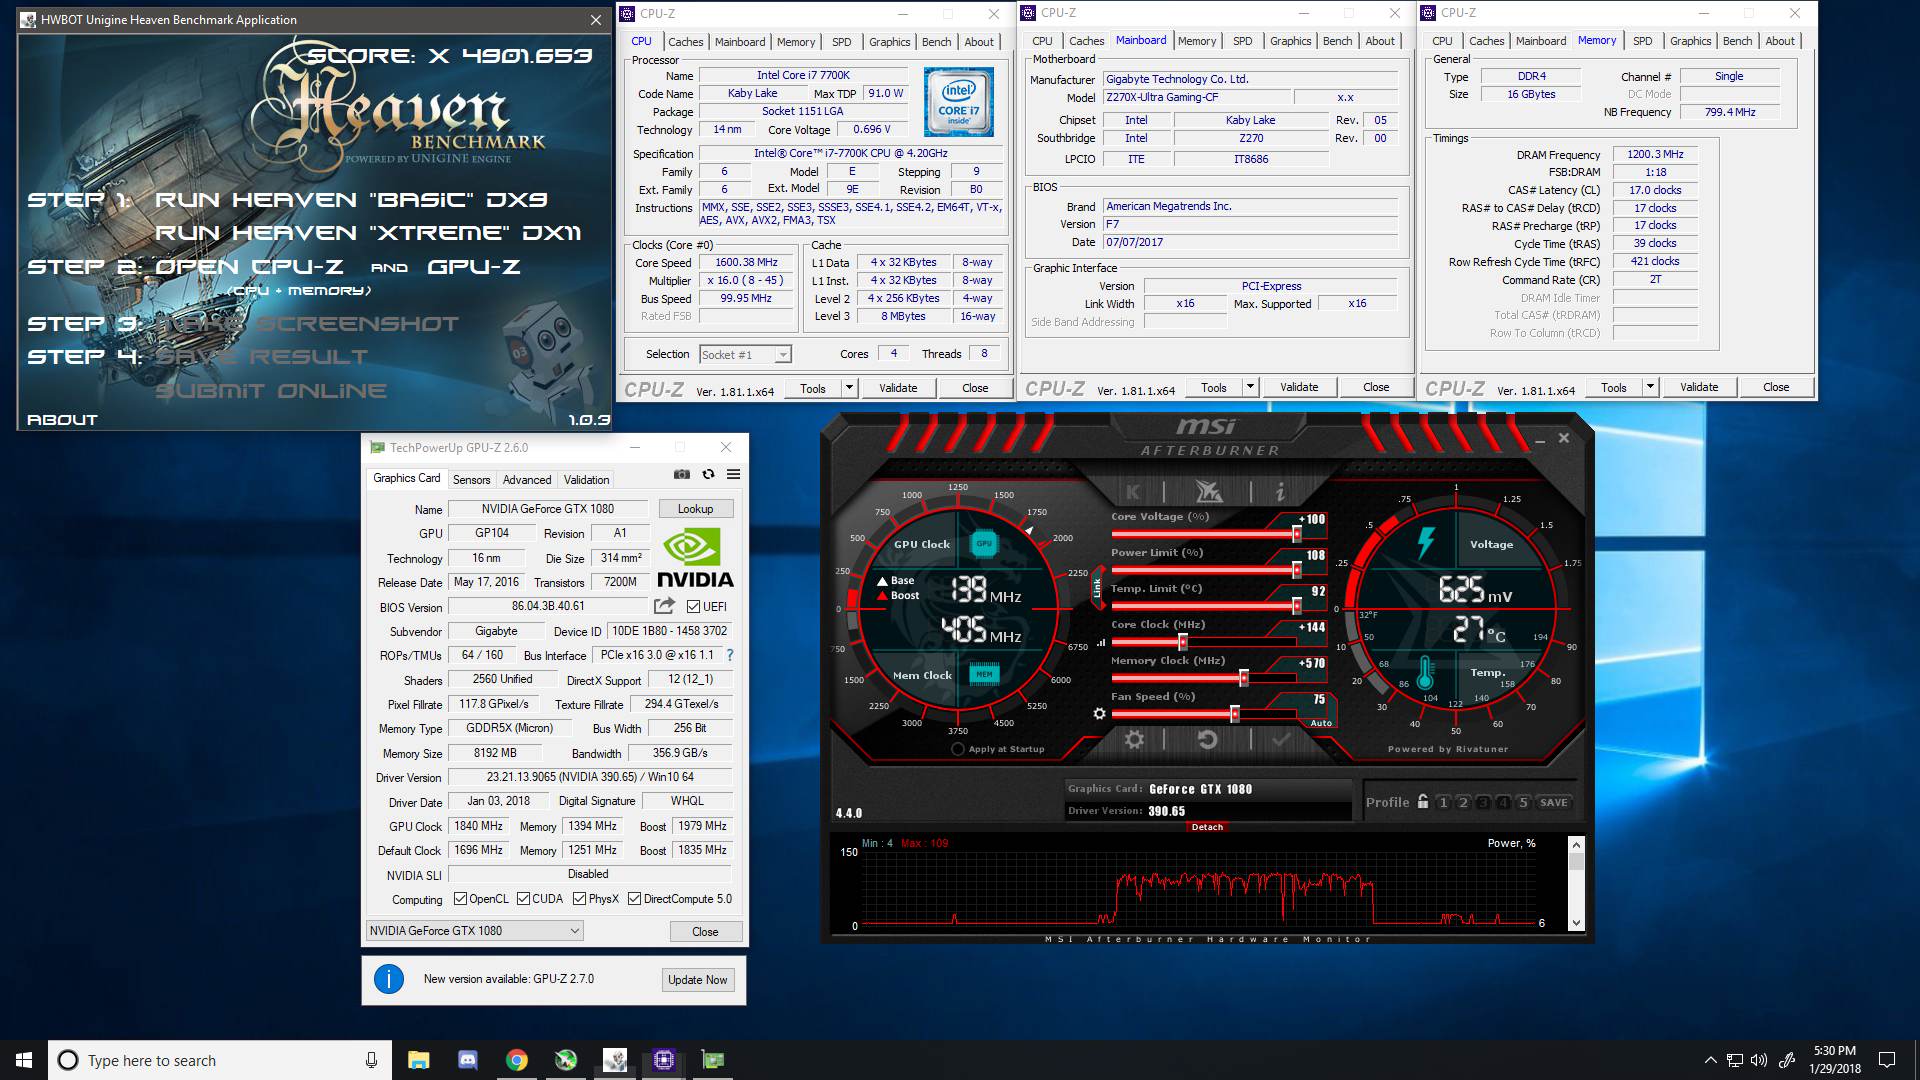Image resolution: width=1920 pixels, height=1080 pixels.
Task: Click the Link toggle beside power sliders
Action: pyautogui.click(x=1097, y=588)
